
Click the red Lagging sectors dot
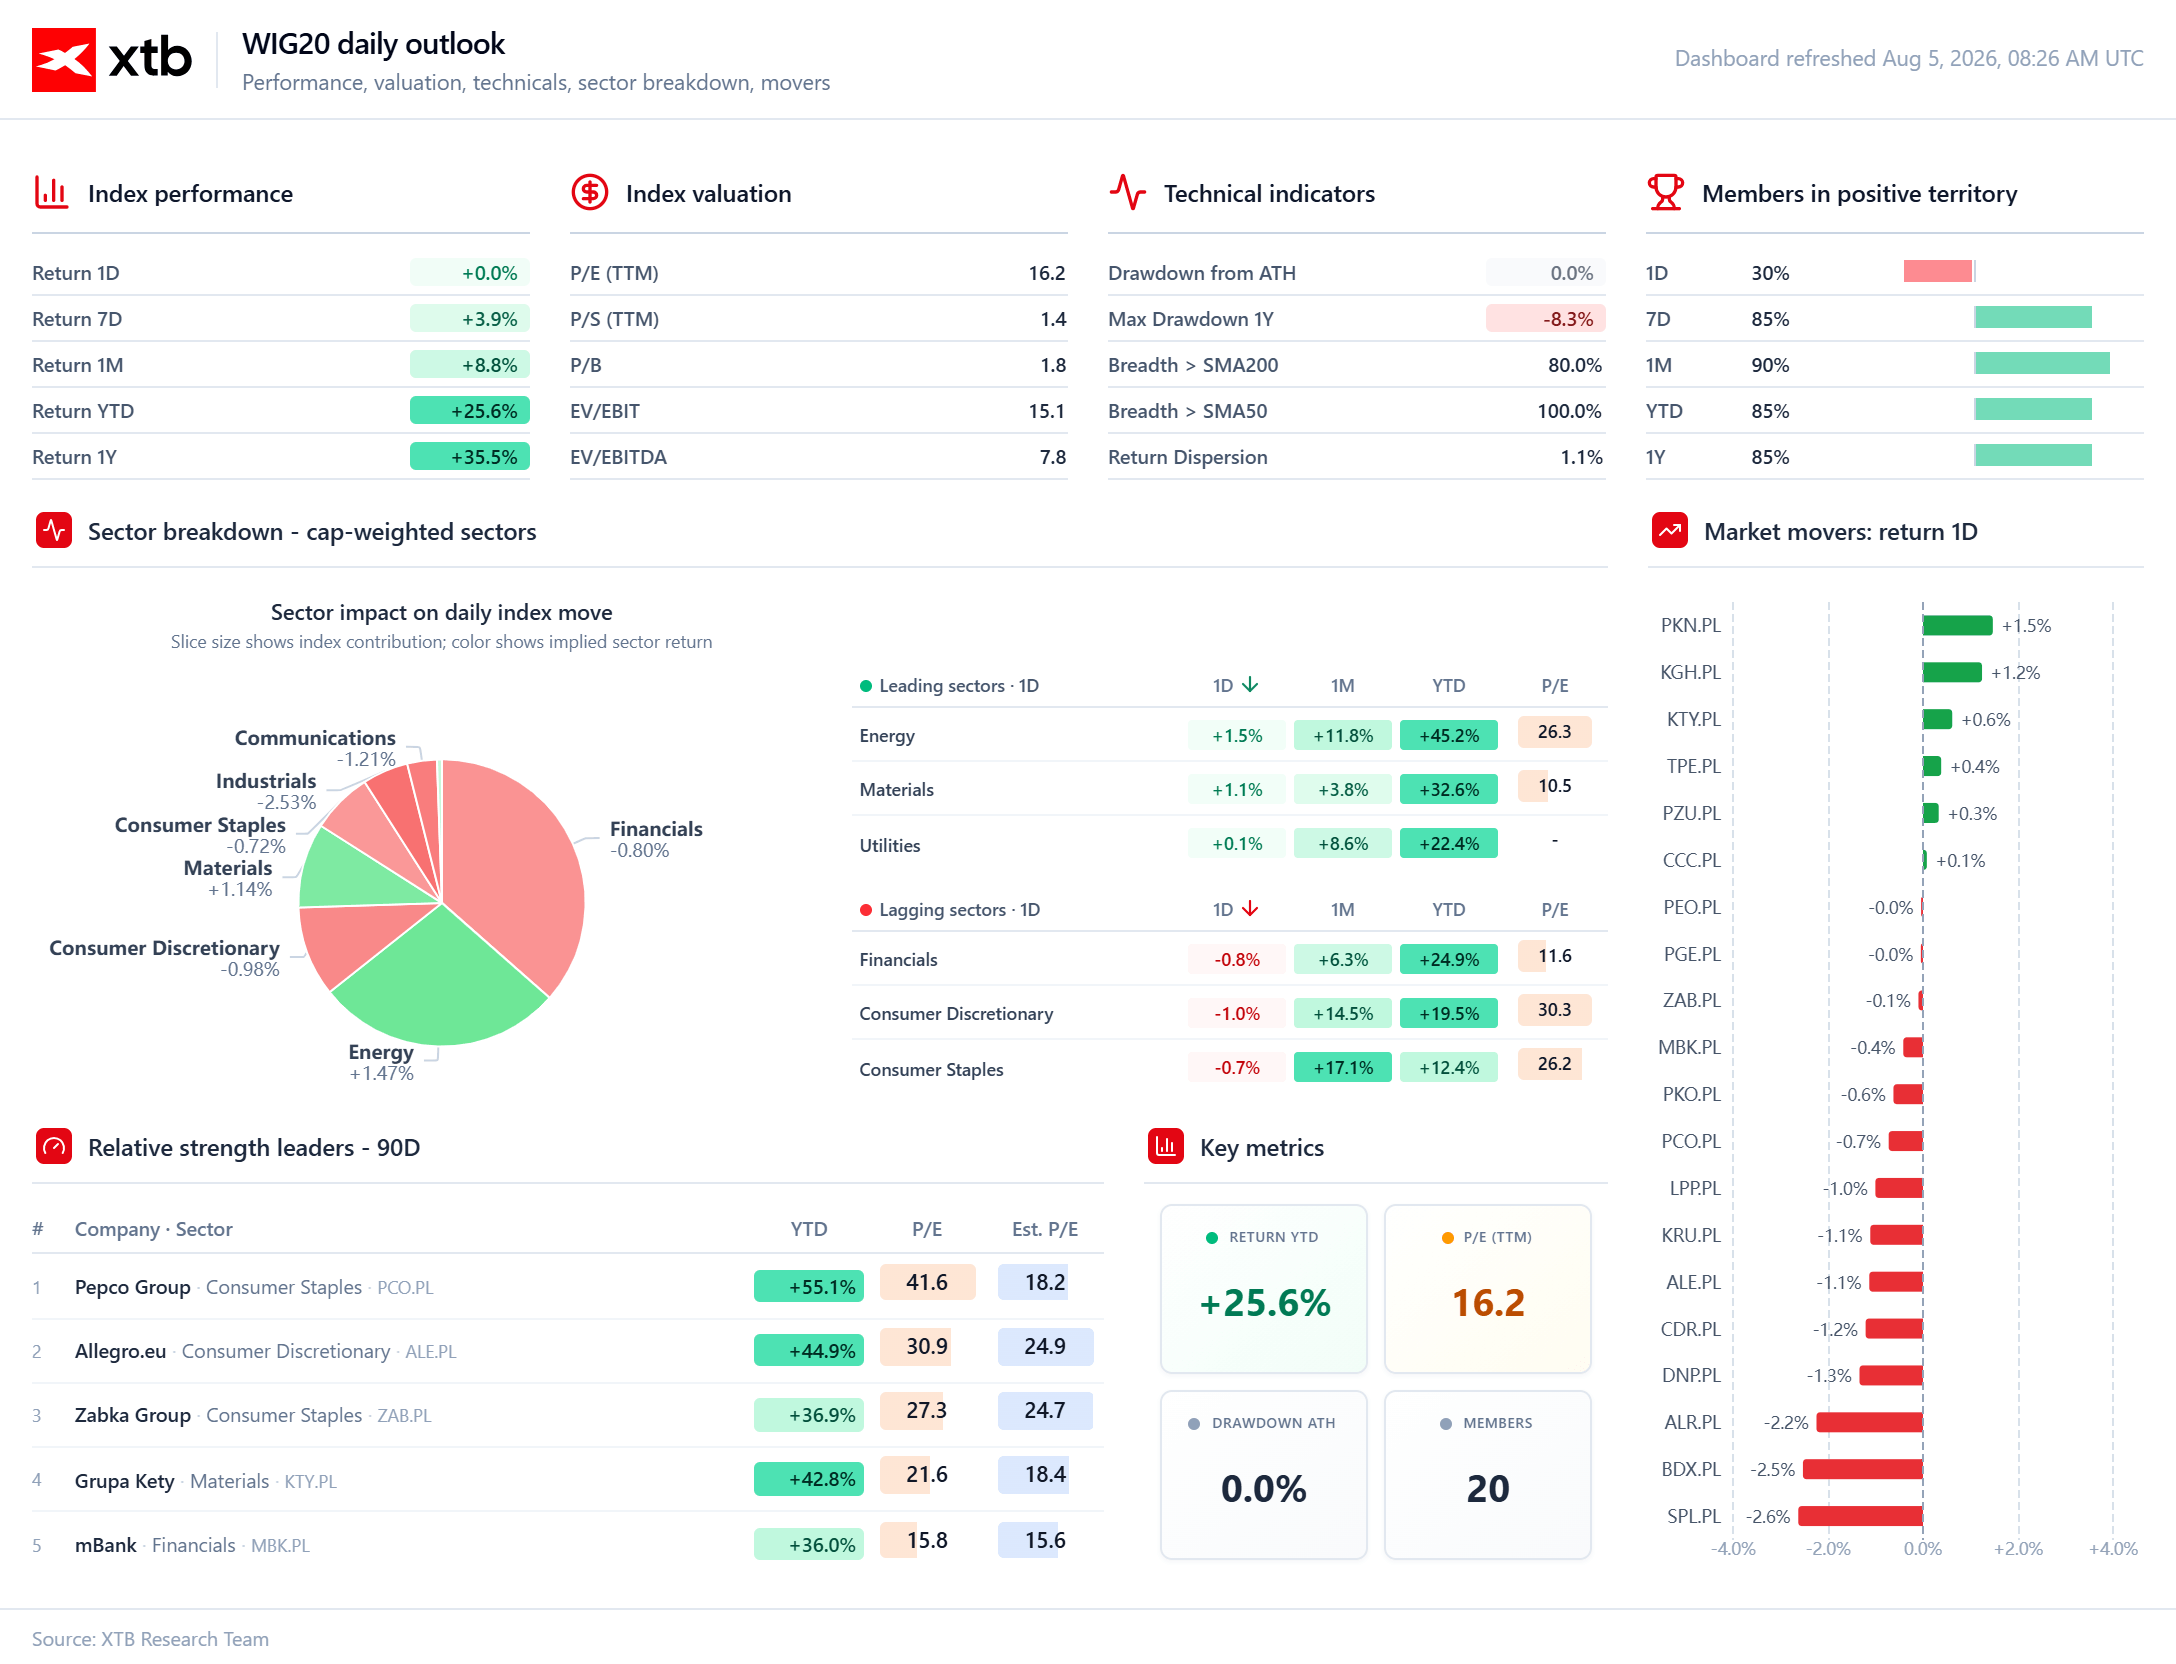pyautogui.click(x=866, y=910)
